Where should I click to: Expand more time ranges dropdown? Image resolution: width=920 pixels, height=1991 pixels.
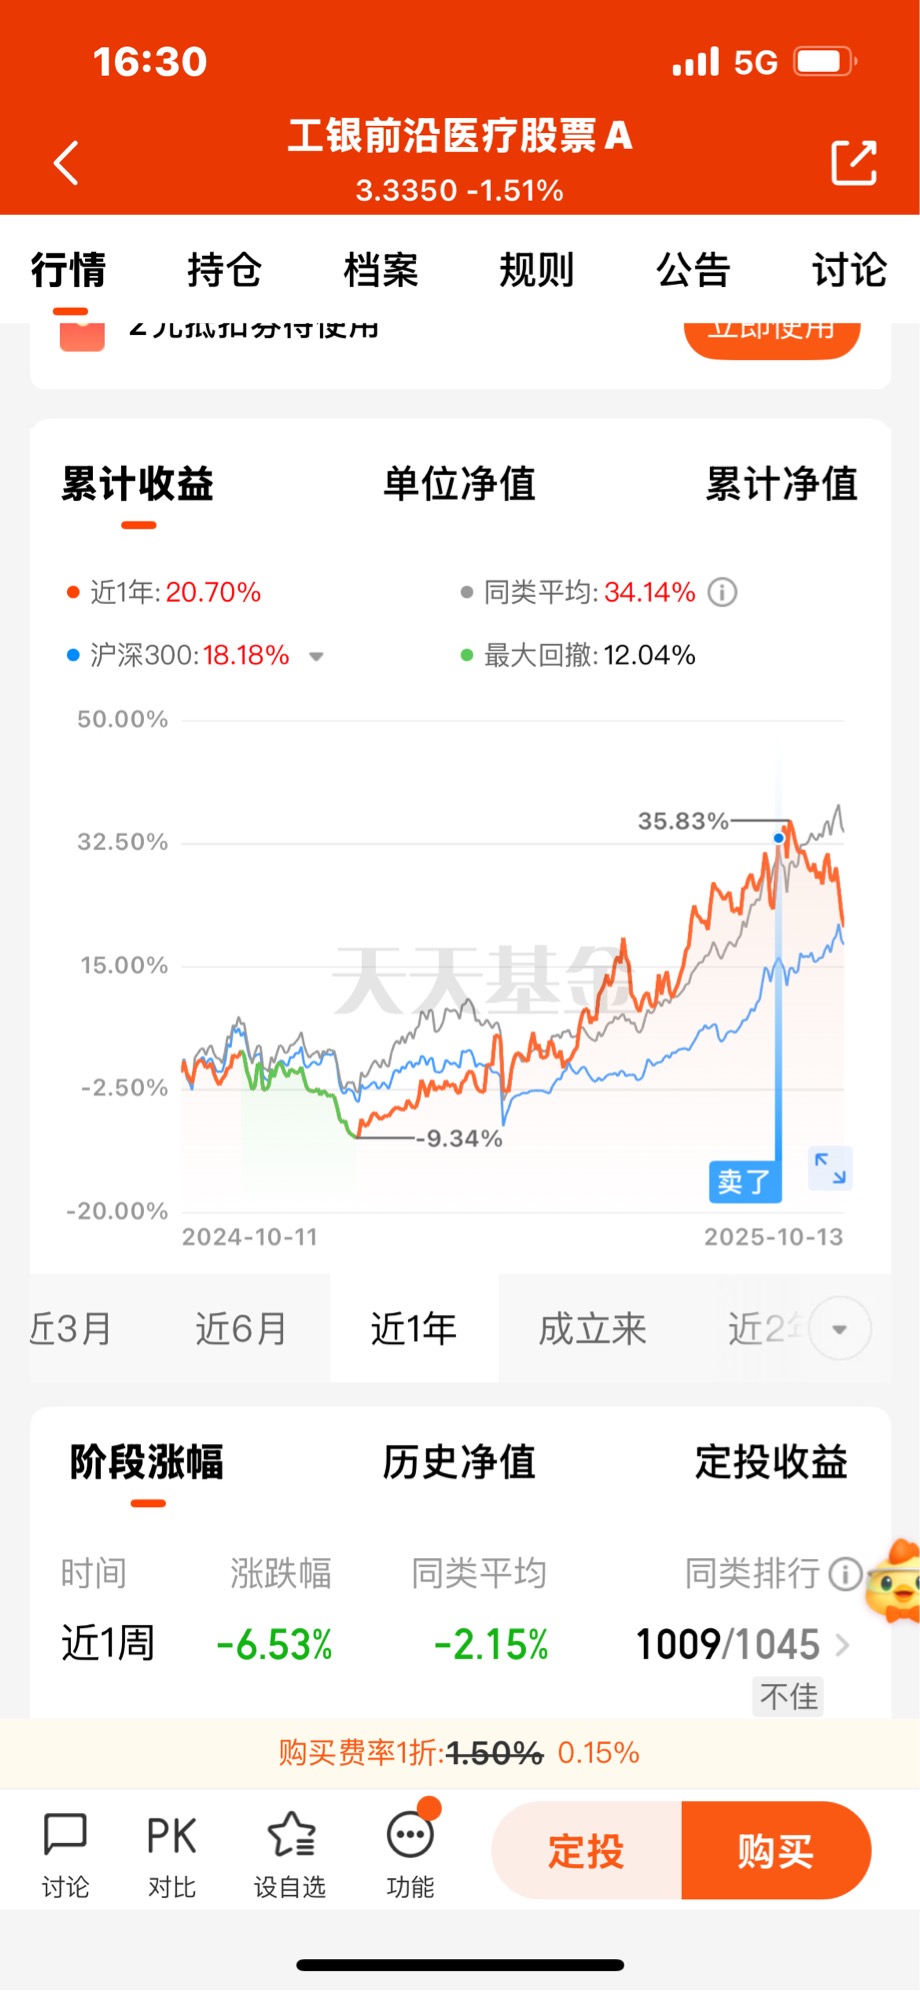[x=840, y=1329]
